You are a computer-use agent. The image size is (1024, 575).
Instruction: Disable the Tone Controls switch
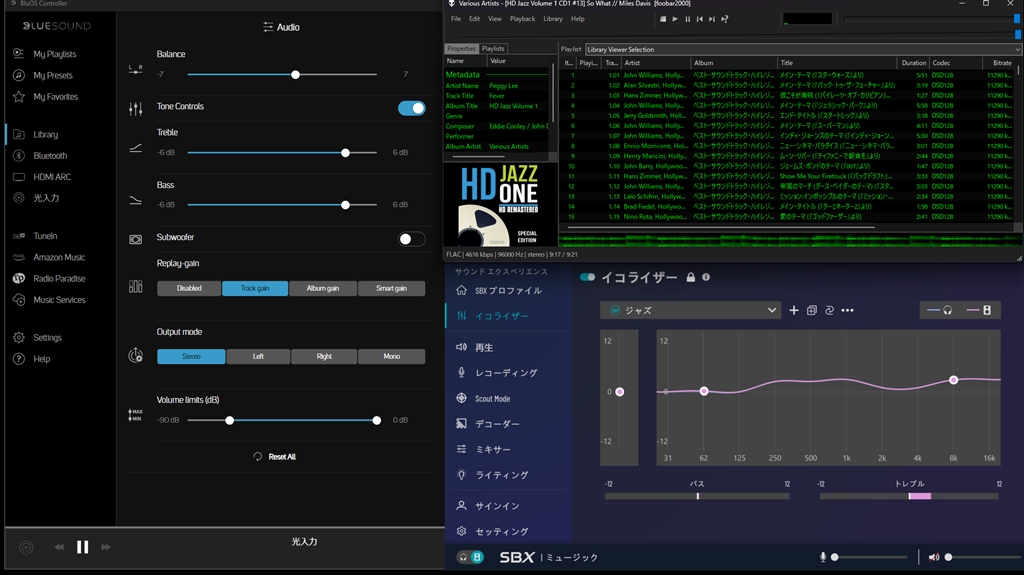pos(411,108)
